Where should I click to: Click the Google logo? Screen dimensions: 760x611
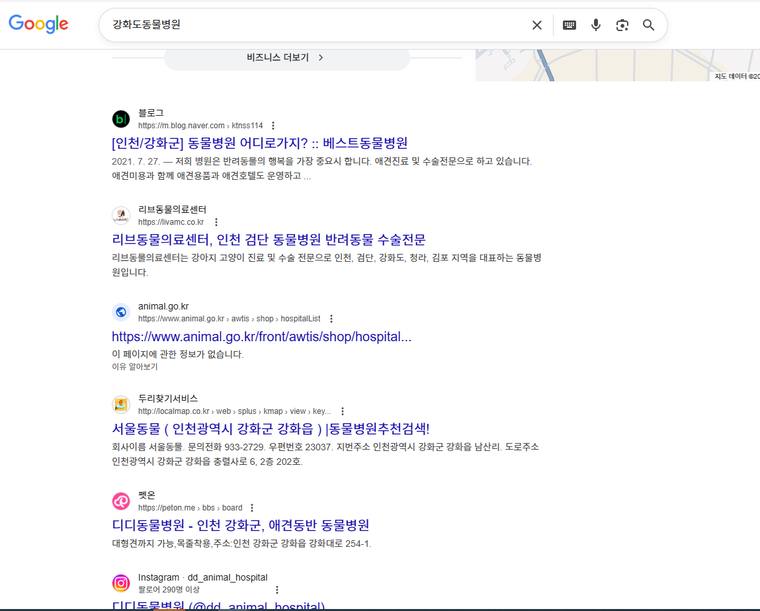(38, 24)
